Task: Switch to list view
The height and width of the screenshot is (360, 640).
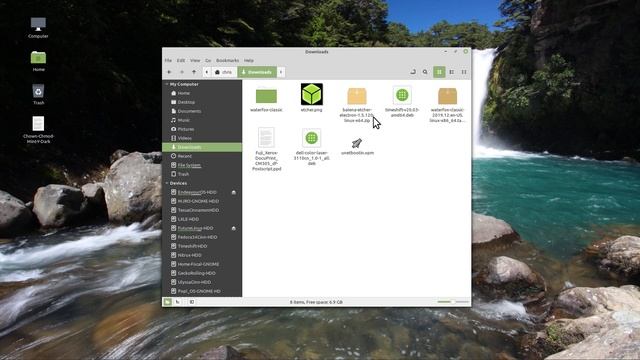Action: [451, 72]
